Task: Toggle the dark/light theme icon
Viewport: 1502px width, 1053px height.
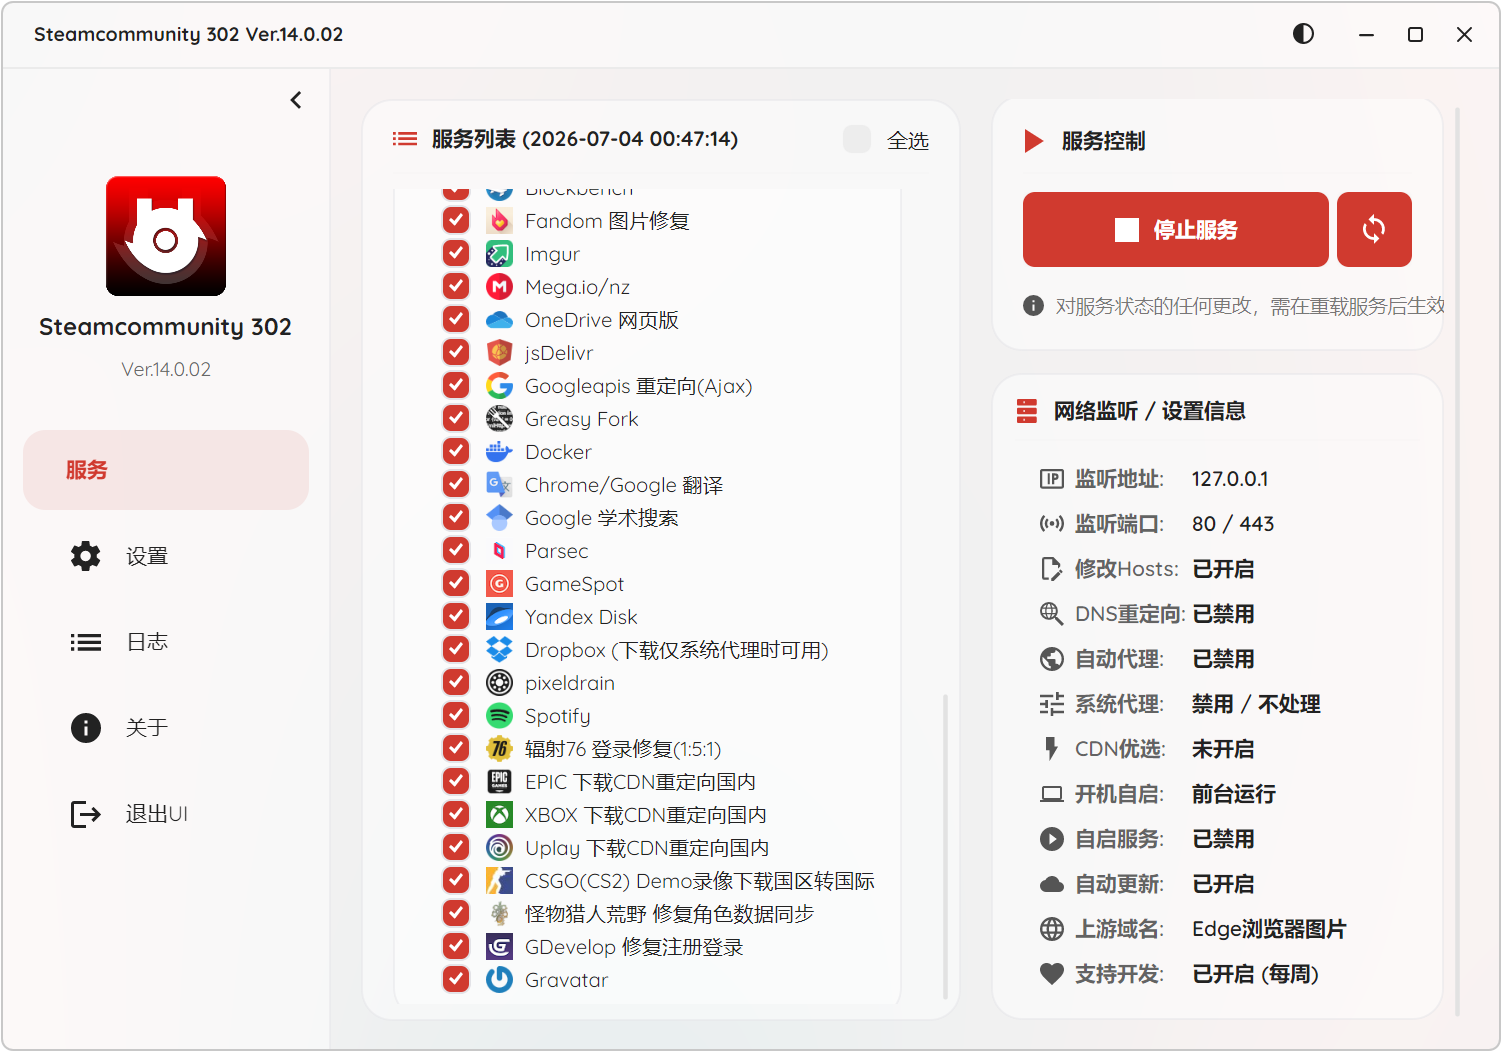Action: pos(1303,34)
